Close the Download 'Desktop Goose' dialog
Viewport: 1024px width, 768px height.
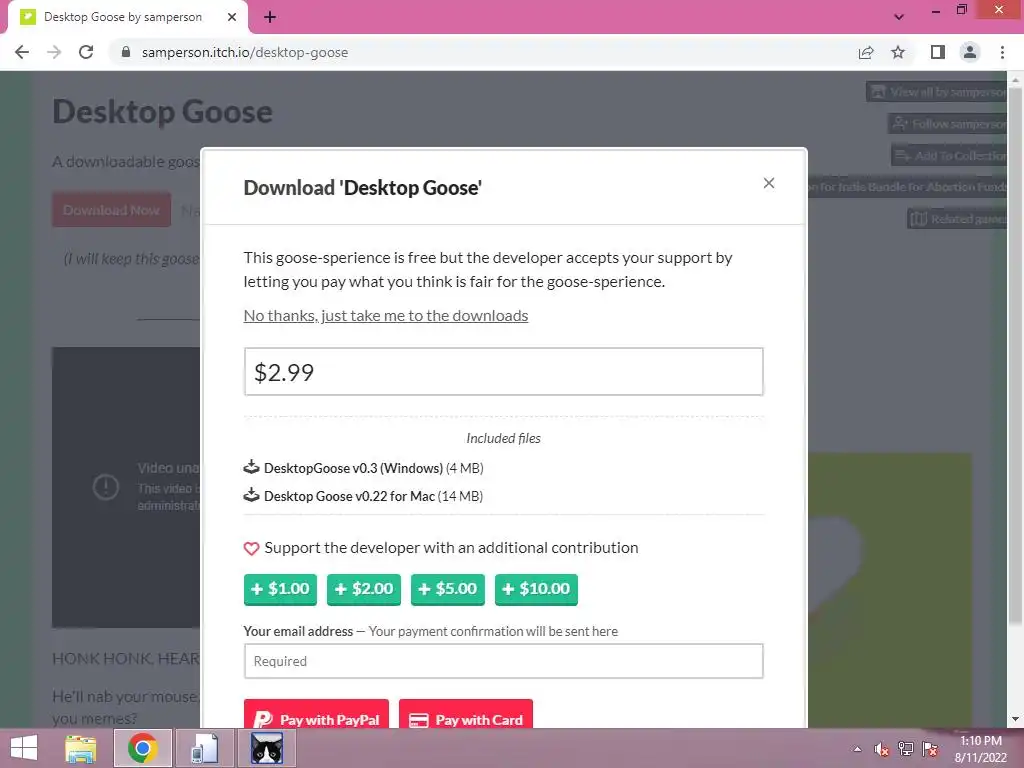click(x=769, y=183)
